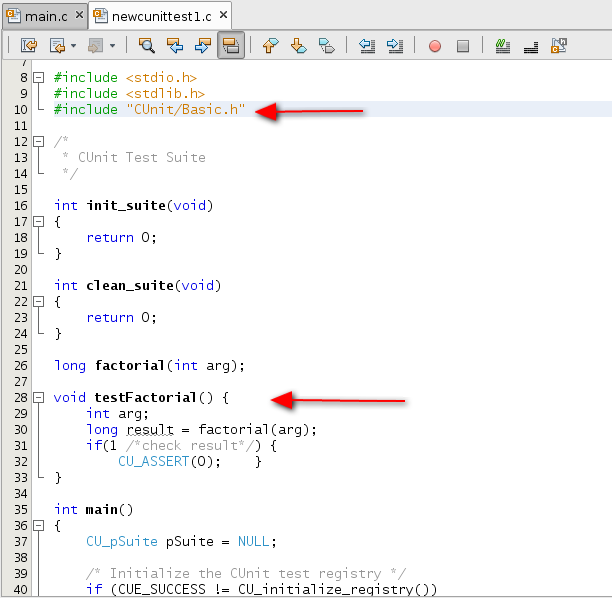Open the Back navigation history dropdown arrow
The height and width of the screenshot is (598, 612).
click(x=73, y=46)
